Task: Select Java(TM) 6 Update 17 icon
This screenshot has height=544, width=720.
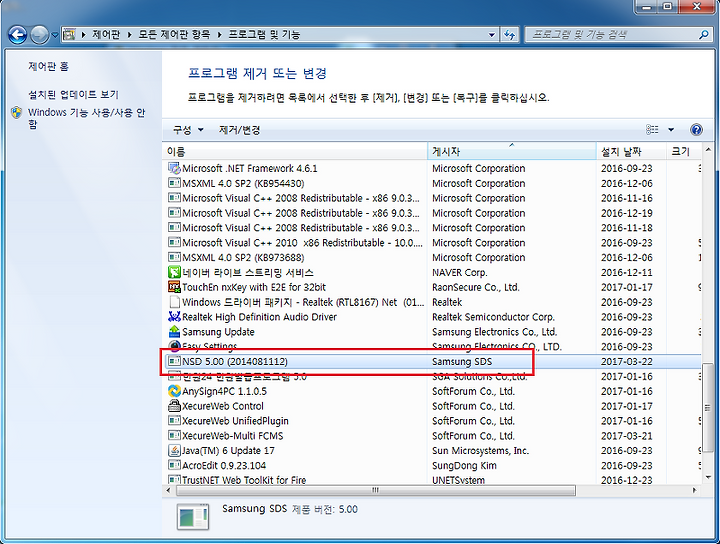Action: (174, 450)
